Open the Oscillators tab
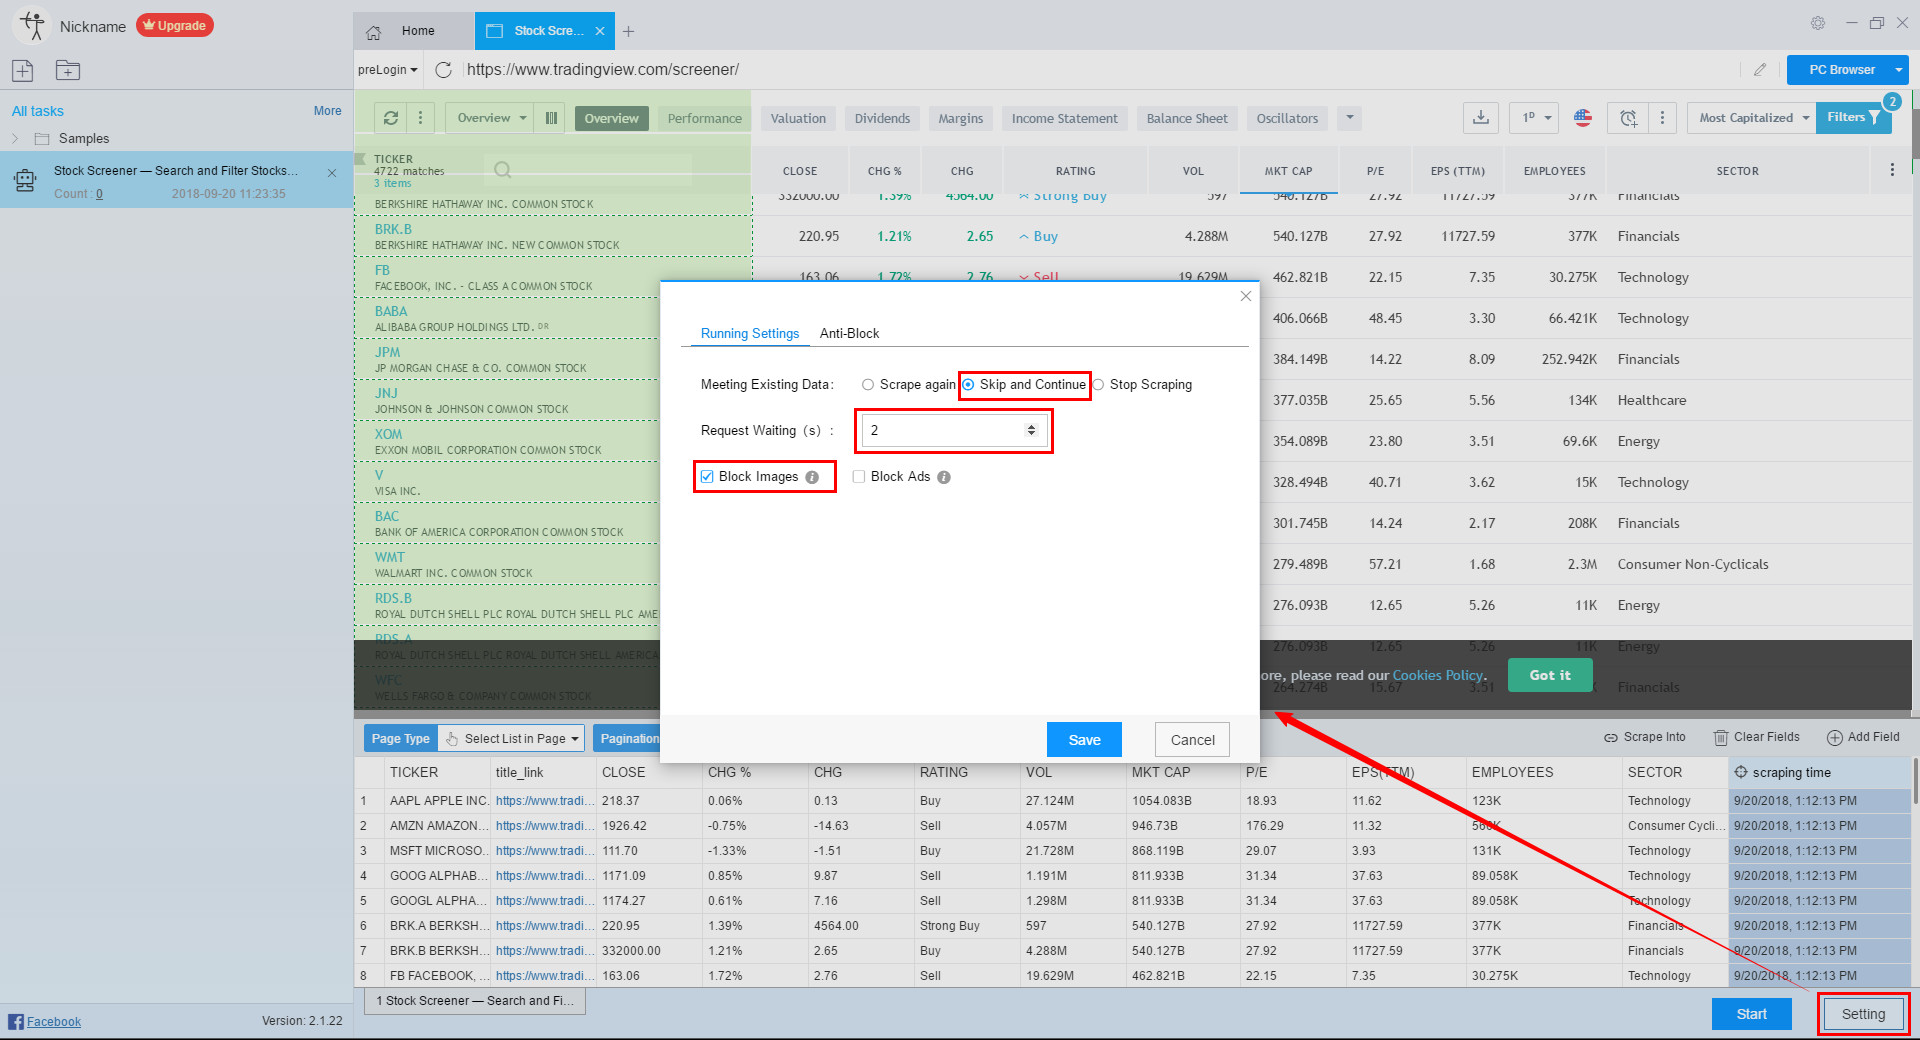This screenshot has height=1040, width=1920. [1287, 119]
